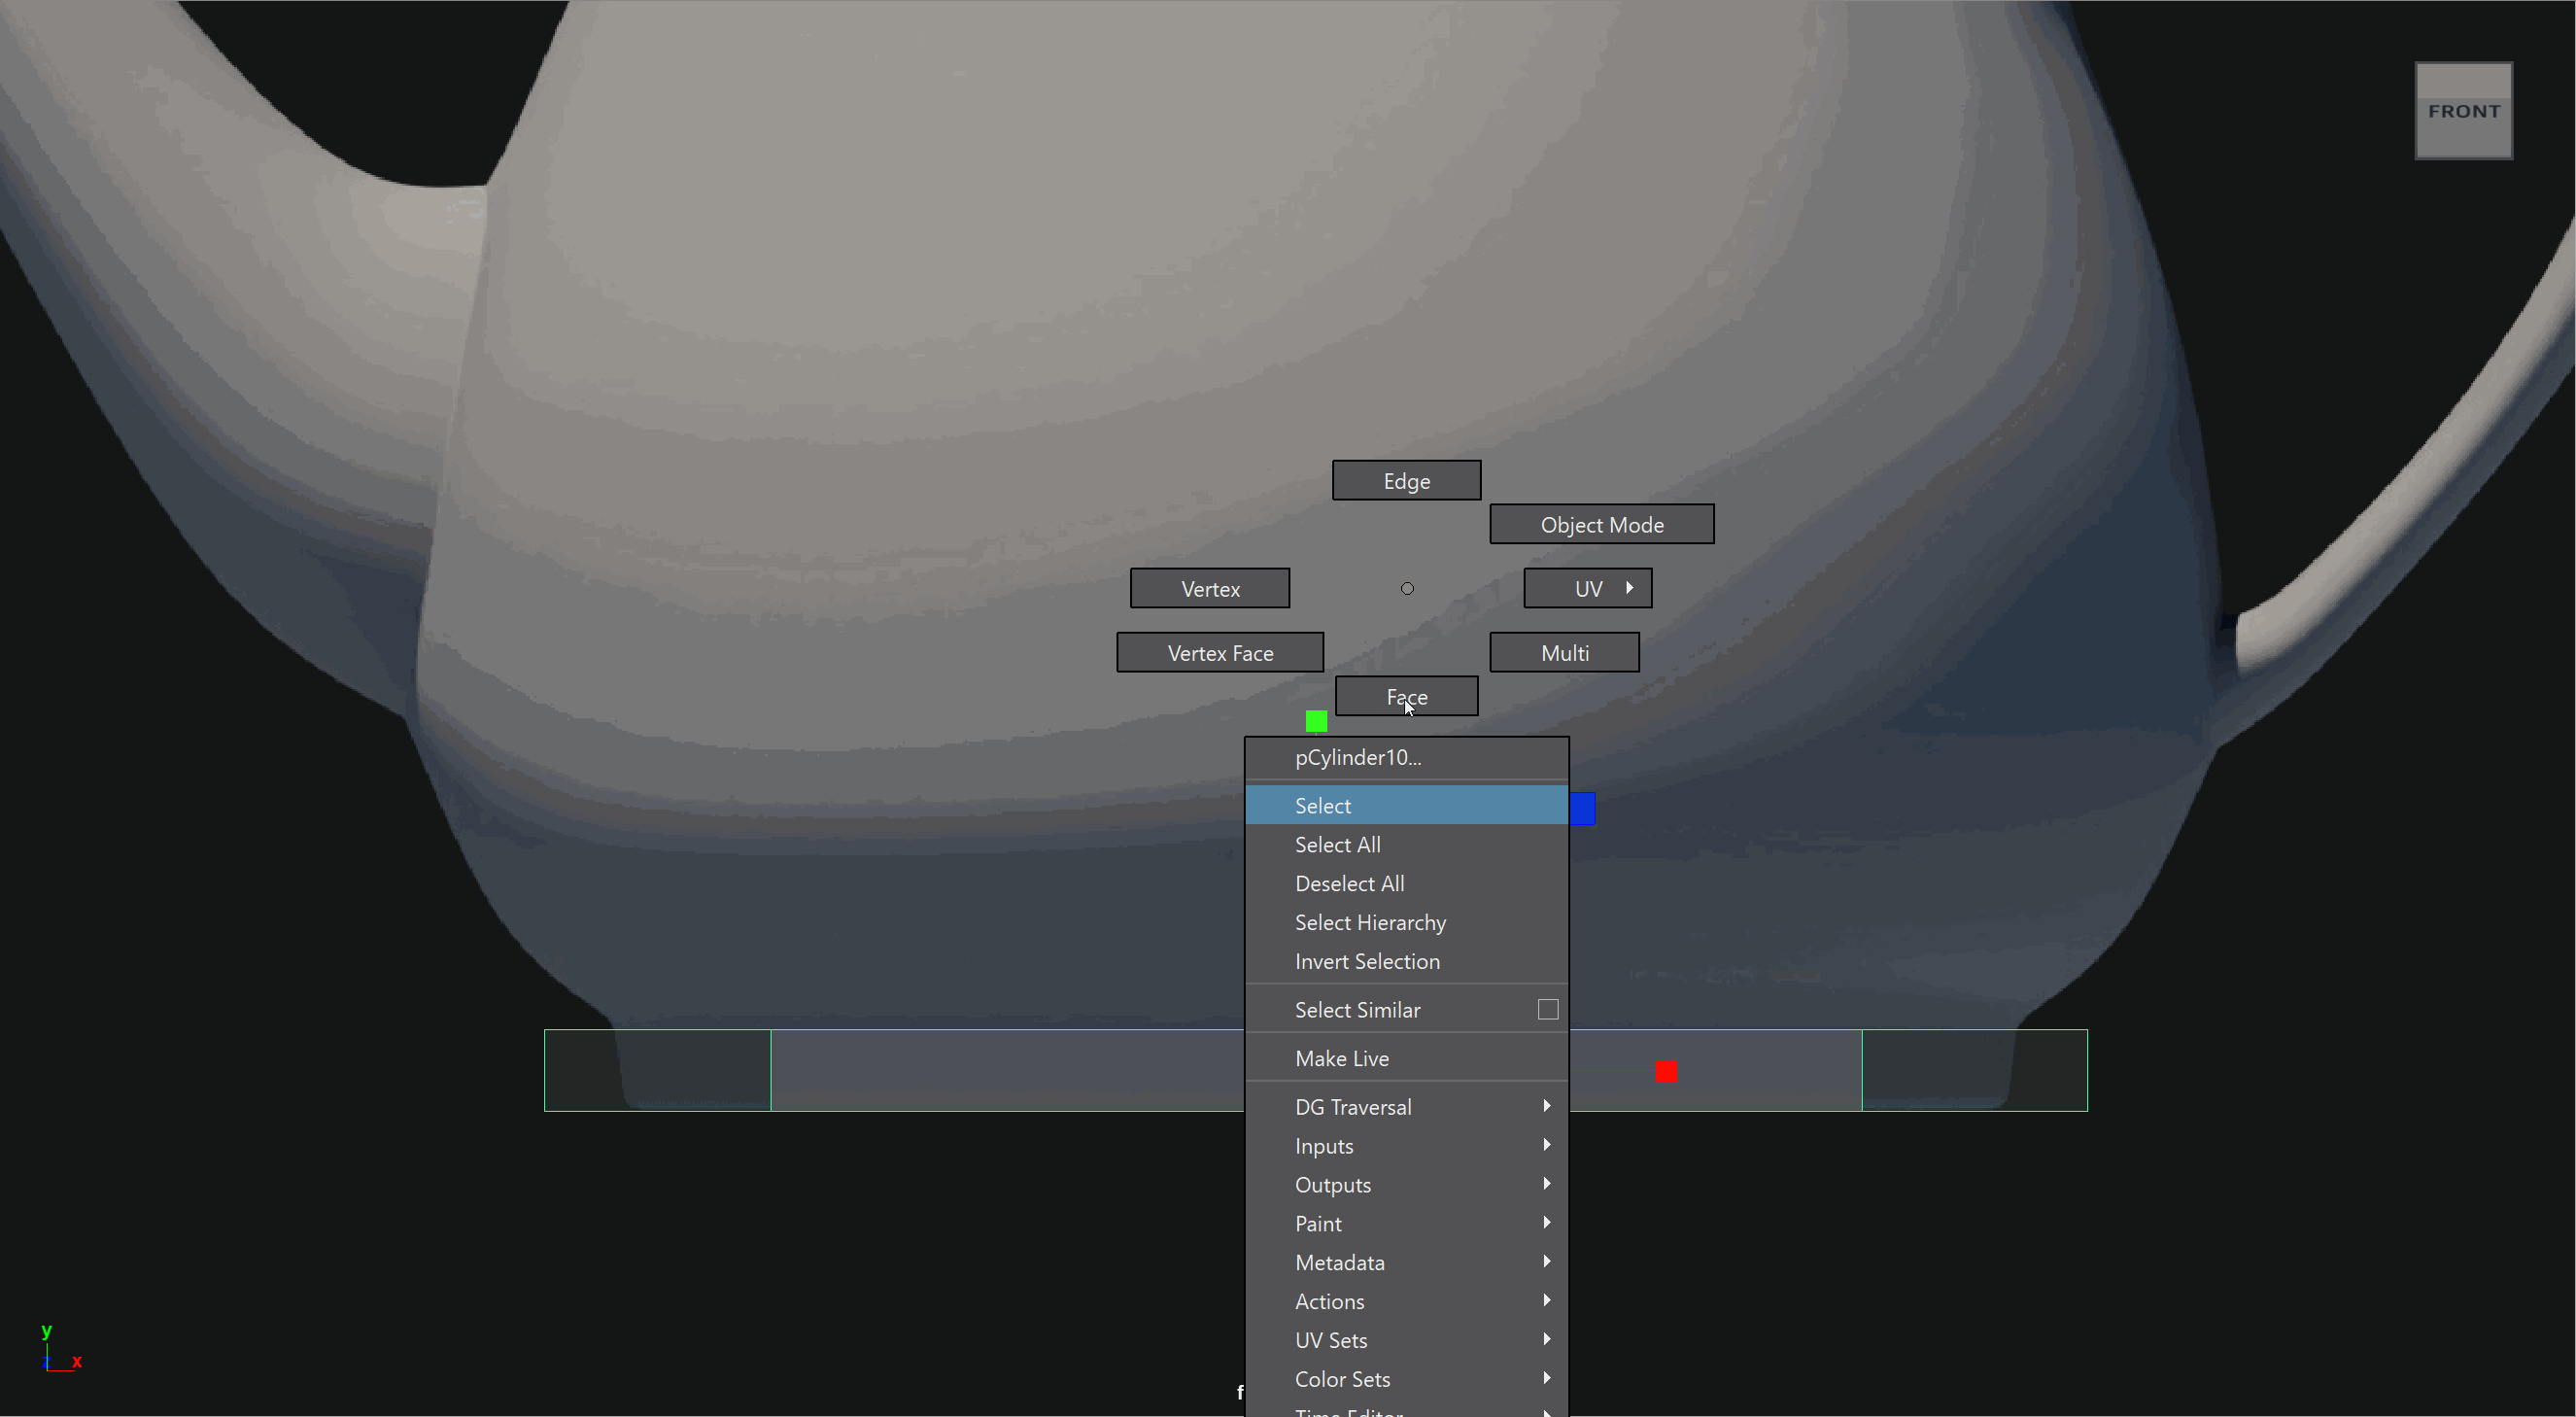Choose Face component mode
Viewport: 2576px width, 1417px height.
pos(1406,697)
